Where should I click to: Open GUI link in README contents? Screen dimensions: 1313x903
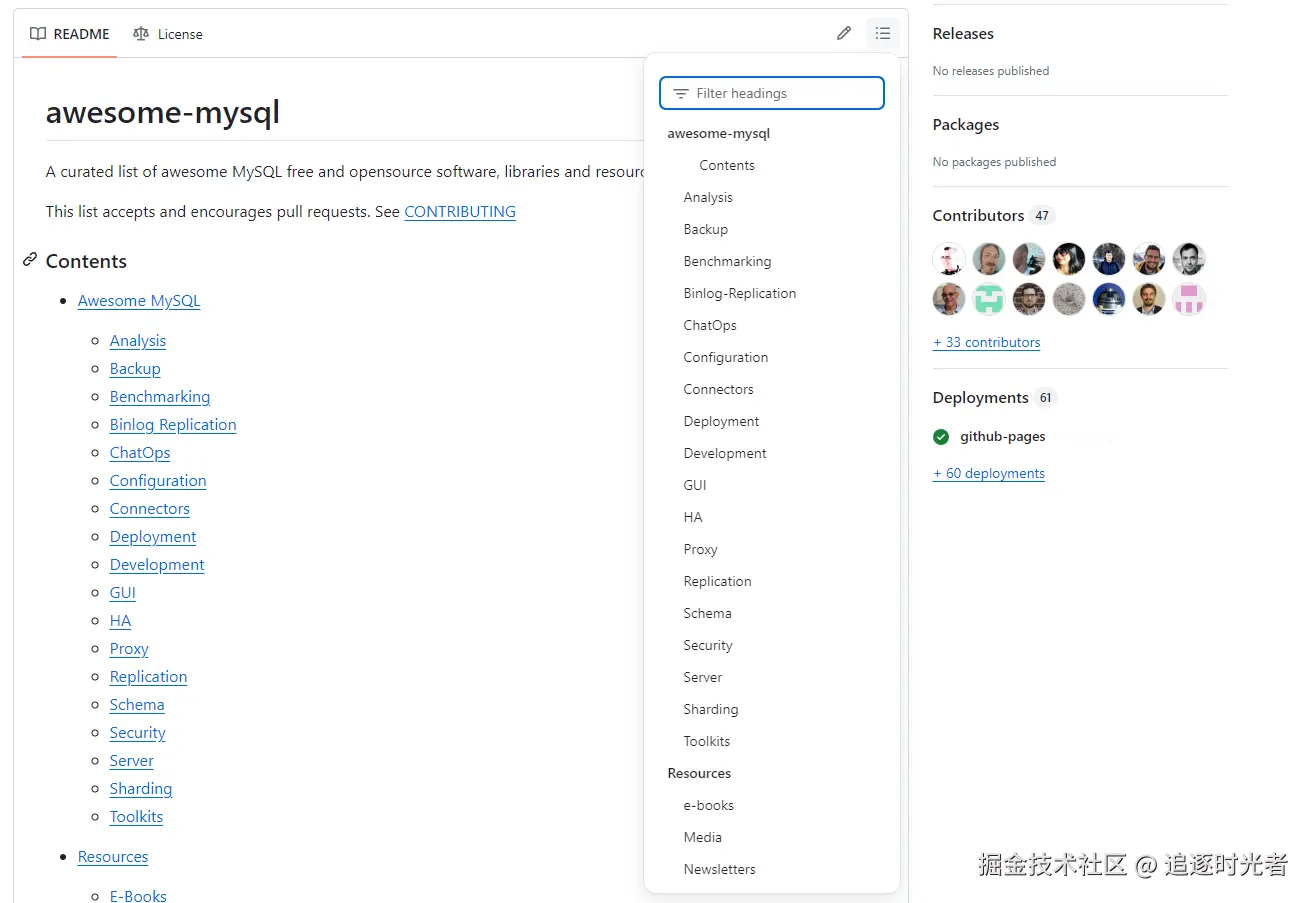coord(123,593)
